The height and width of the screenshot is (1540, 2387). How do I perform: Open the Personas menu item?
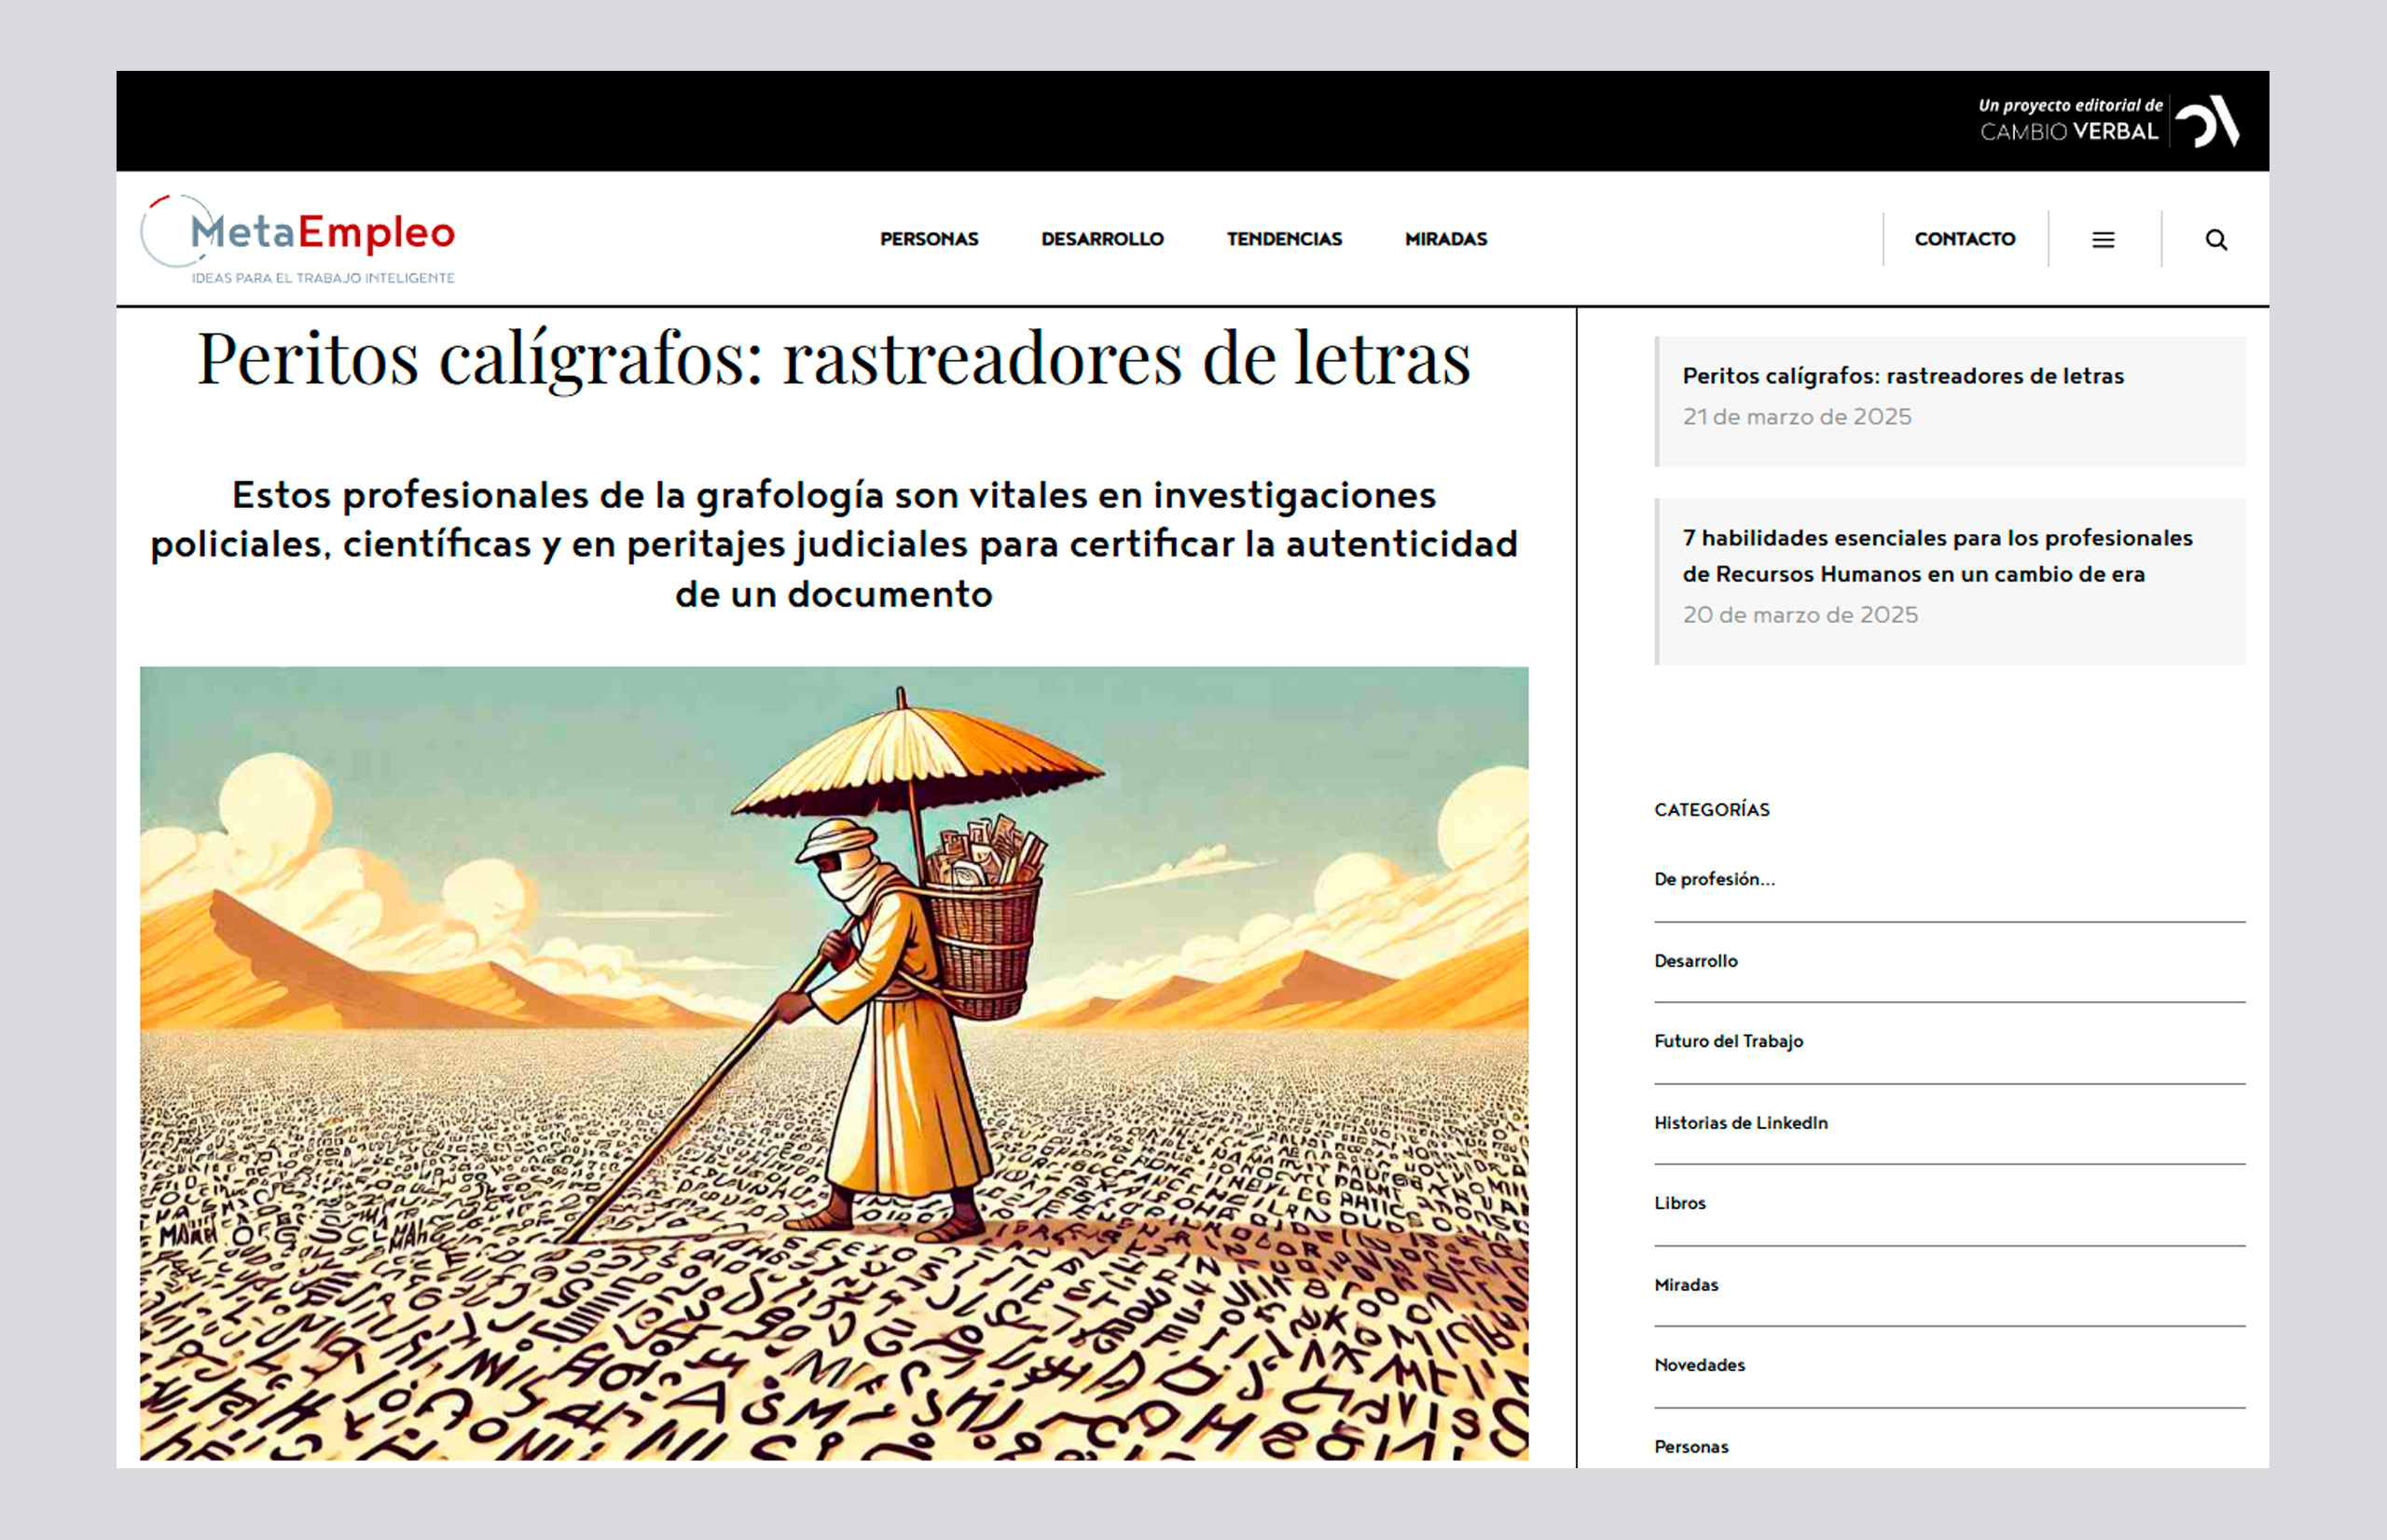929,239
